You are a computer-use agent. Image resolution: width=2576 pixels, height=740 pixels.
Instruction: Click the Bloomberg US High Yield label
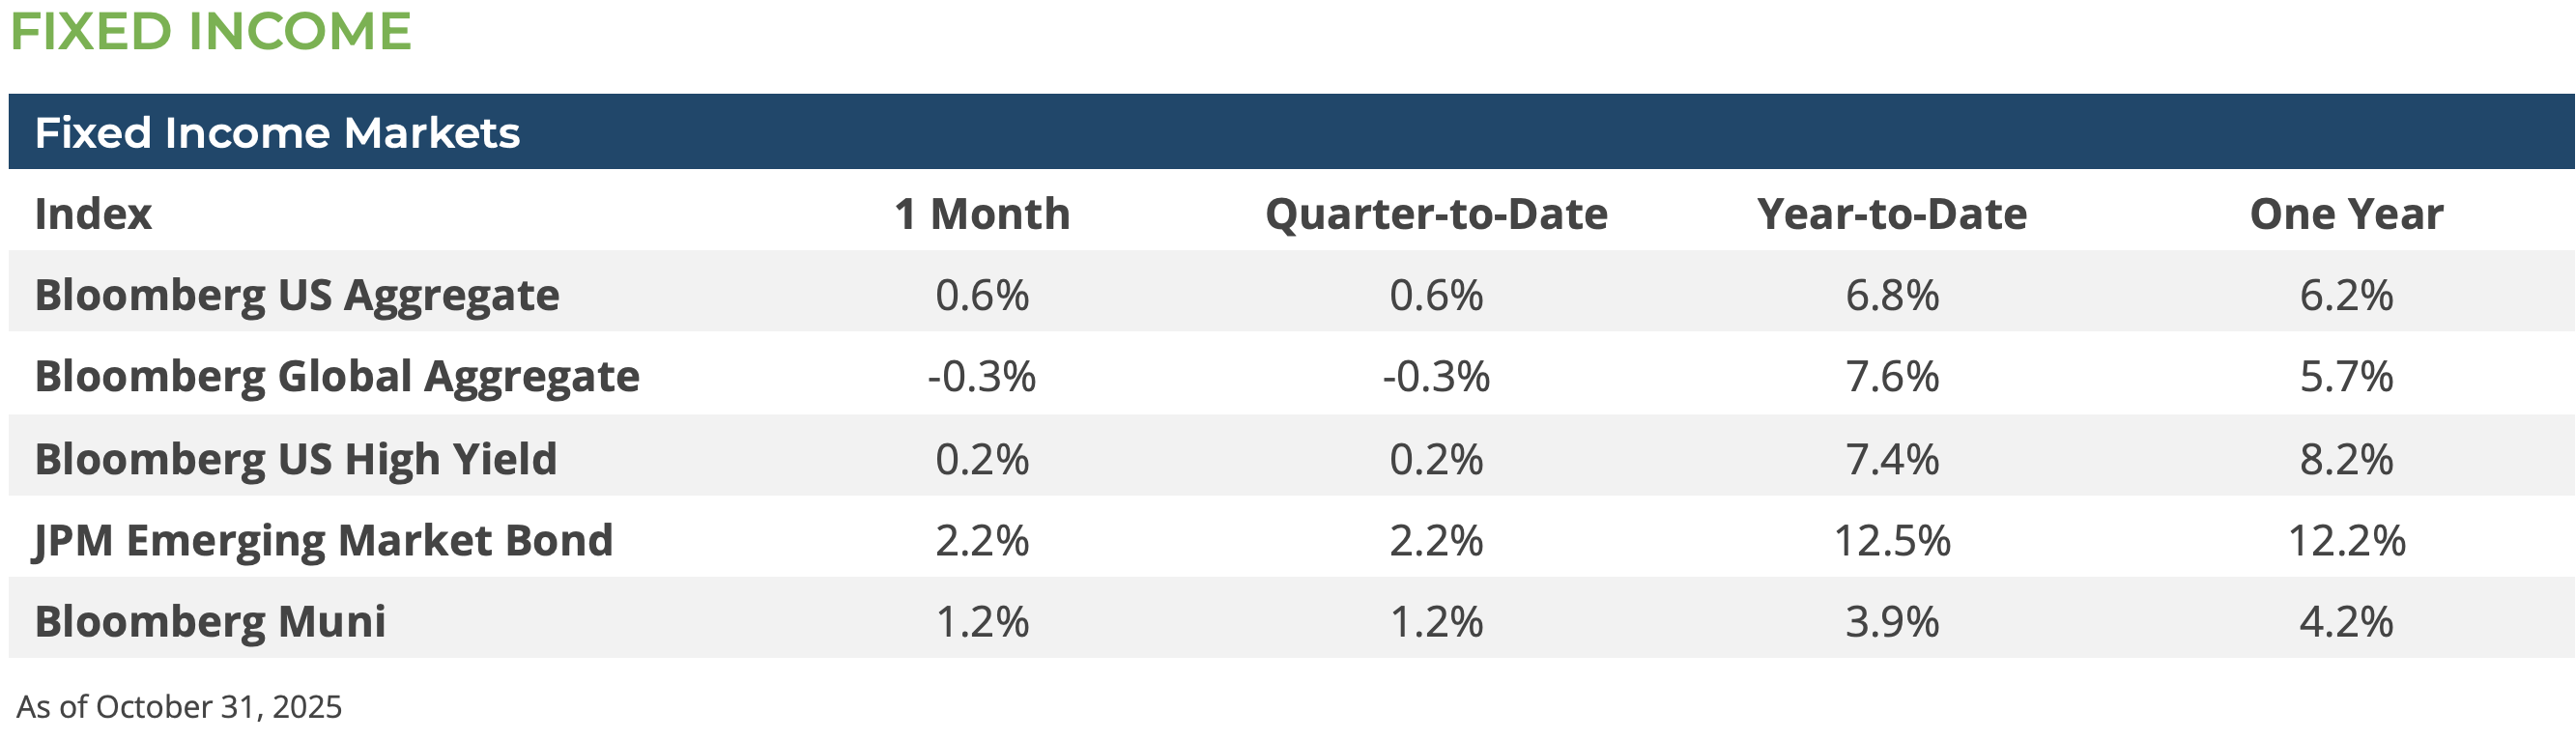tap(295, 459)
